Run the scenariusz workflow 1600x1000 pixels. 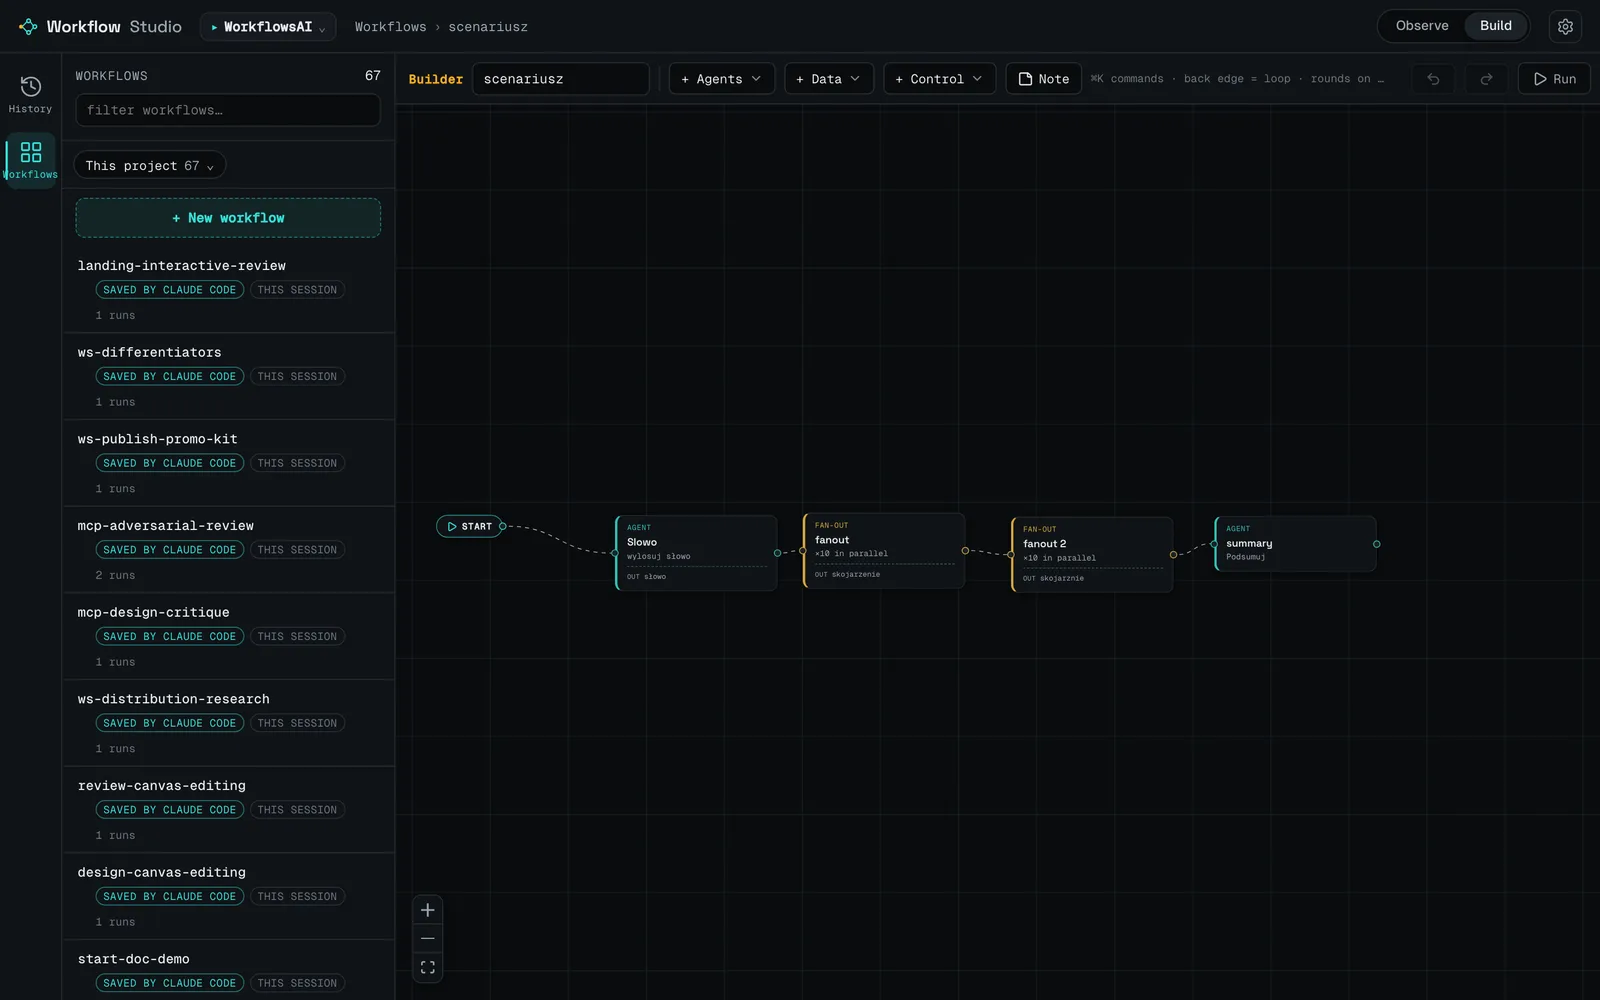pos(1554,79)
